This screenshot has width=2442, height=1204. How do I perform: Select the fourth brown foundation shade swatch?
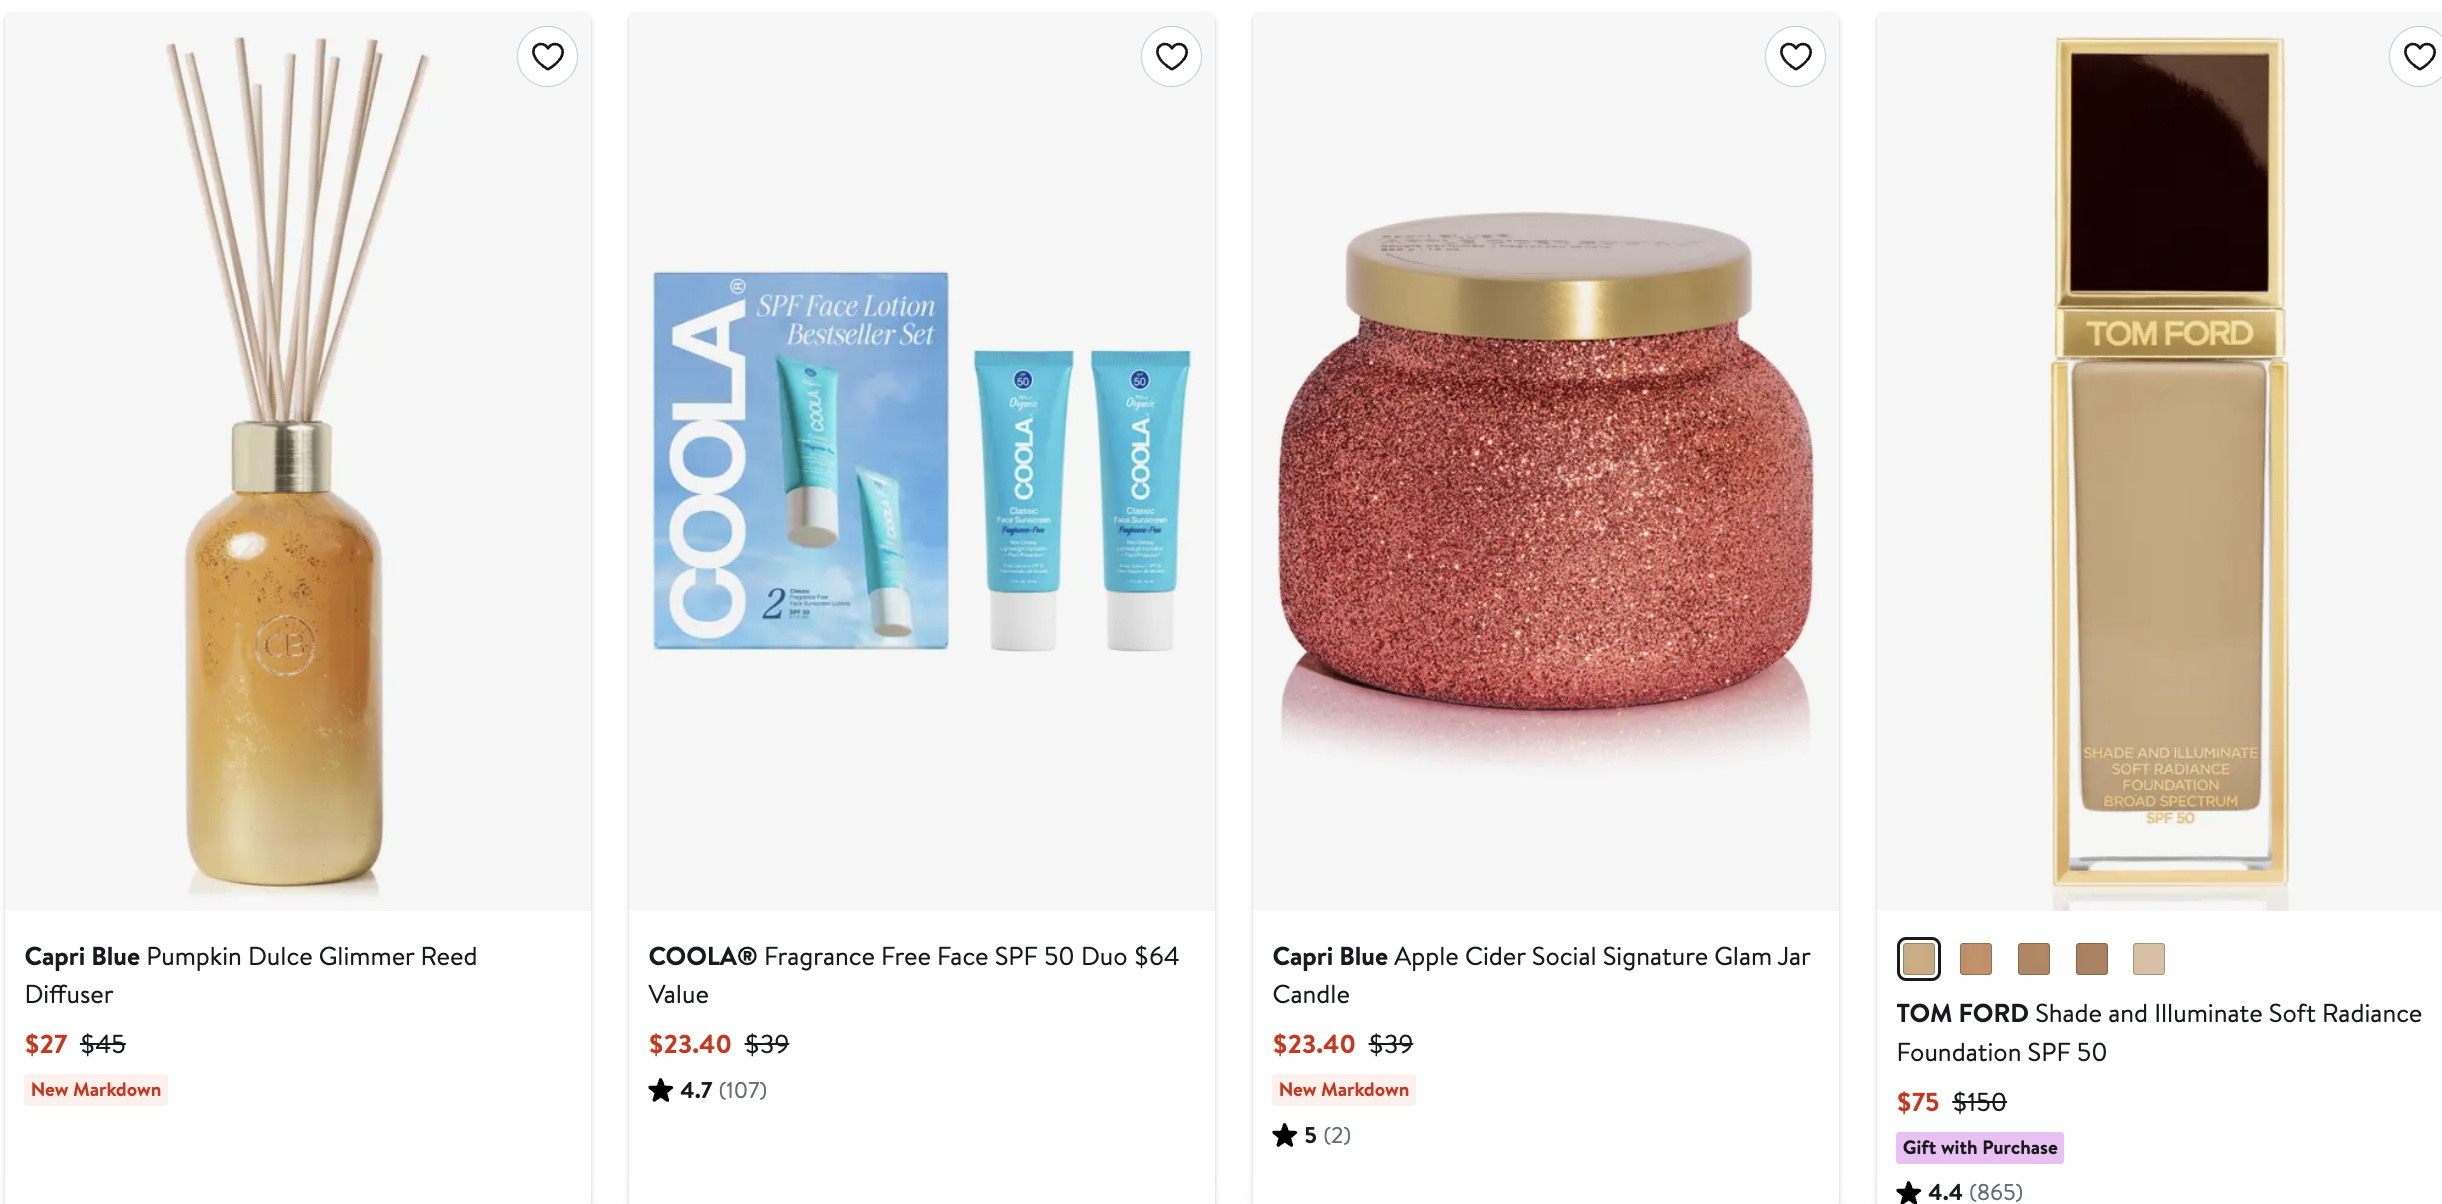(2092, 959)
